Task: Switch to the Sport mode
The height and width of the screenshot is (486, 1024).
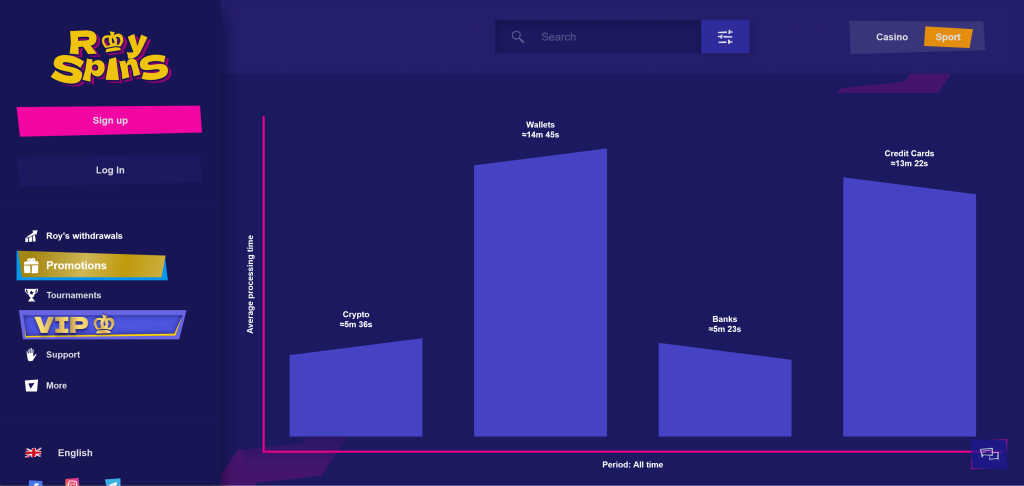Action: pos(948,37)
